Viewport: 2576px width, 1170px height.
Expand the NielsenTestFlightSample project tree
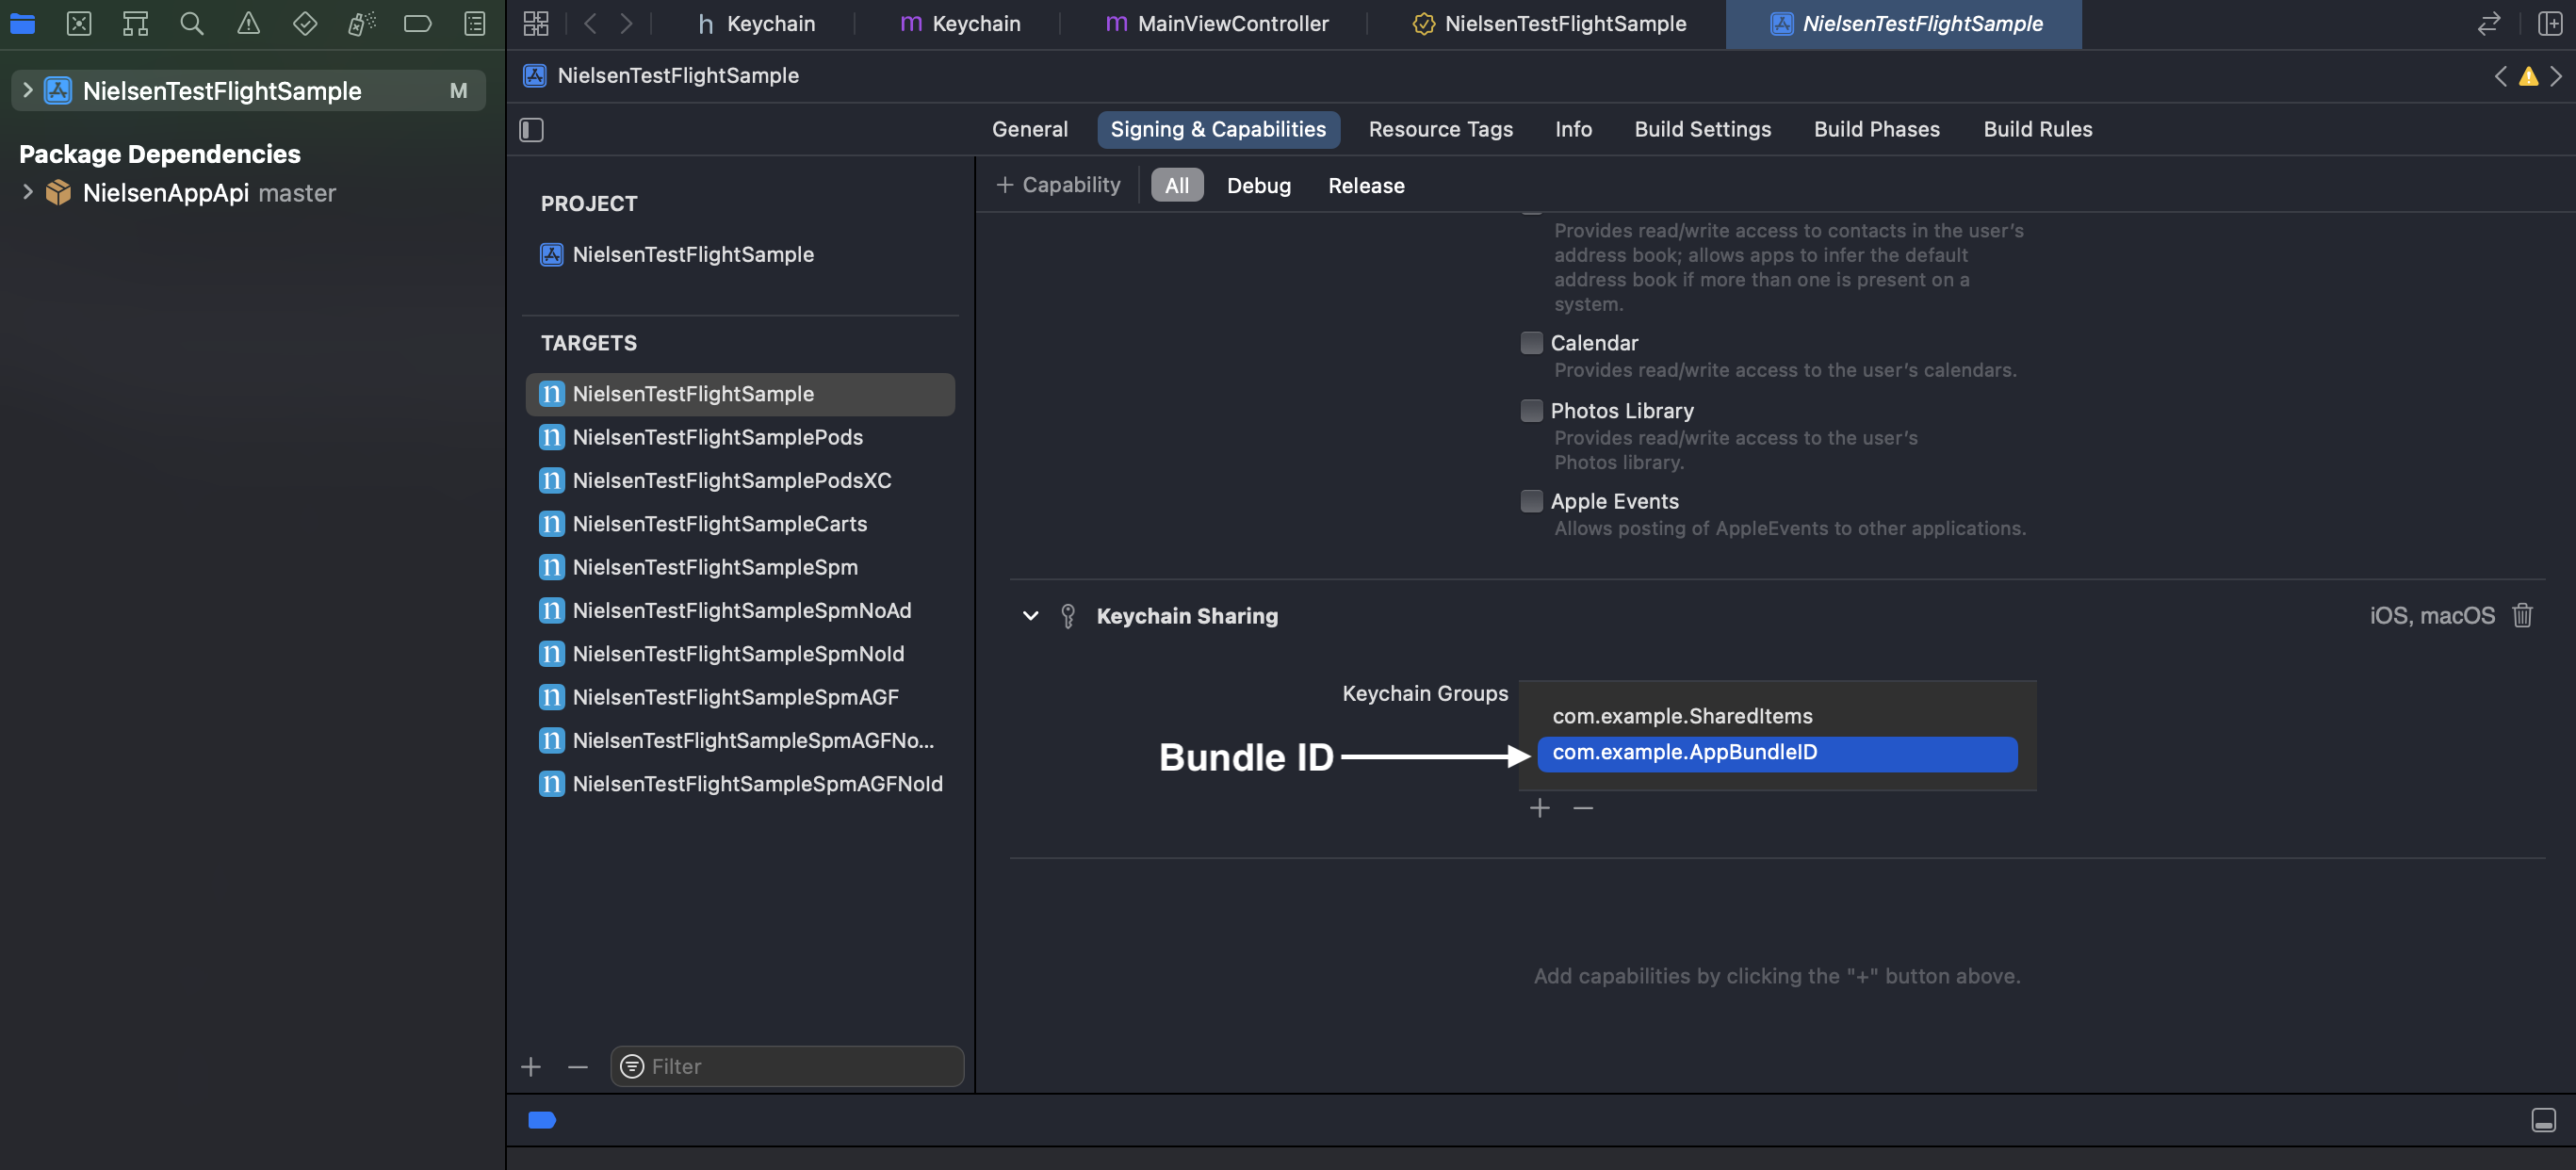28,90
